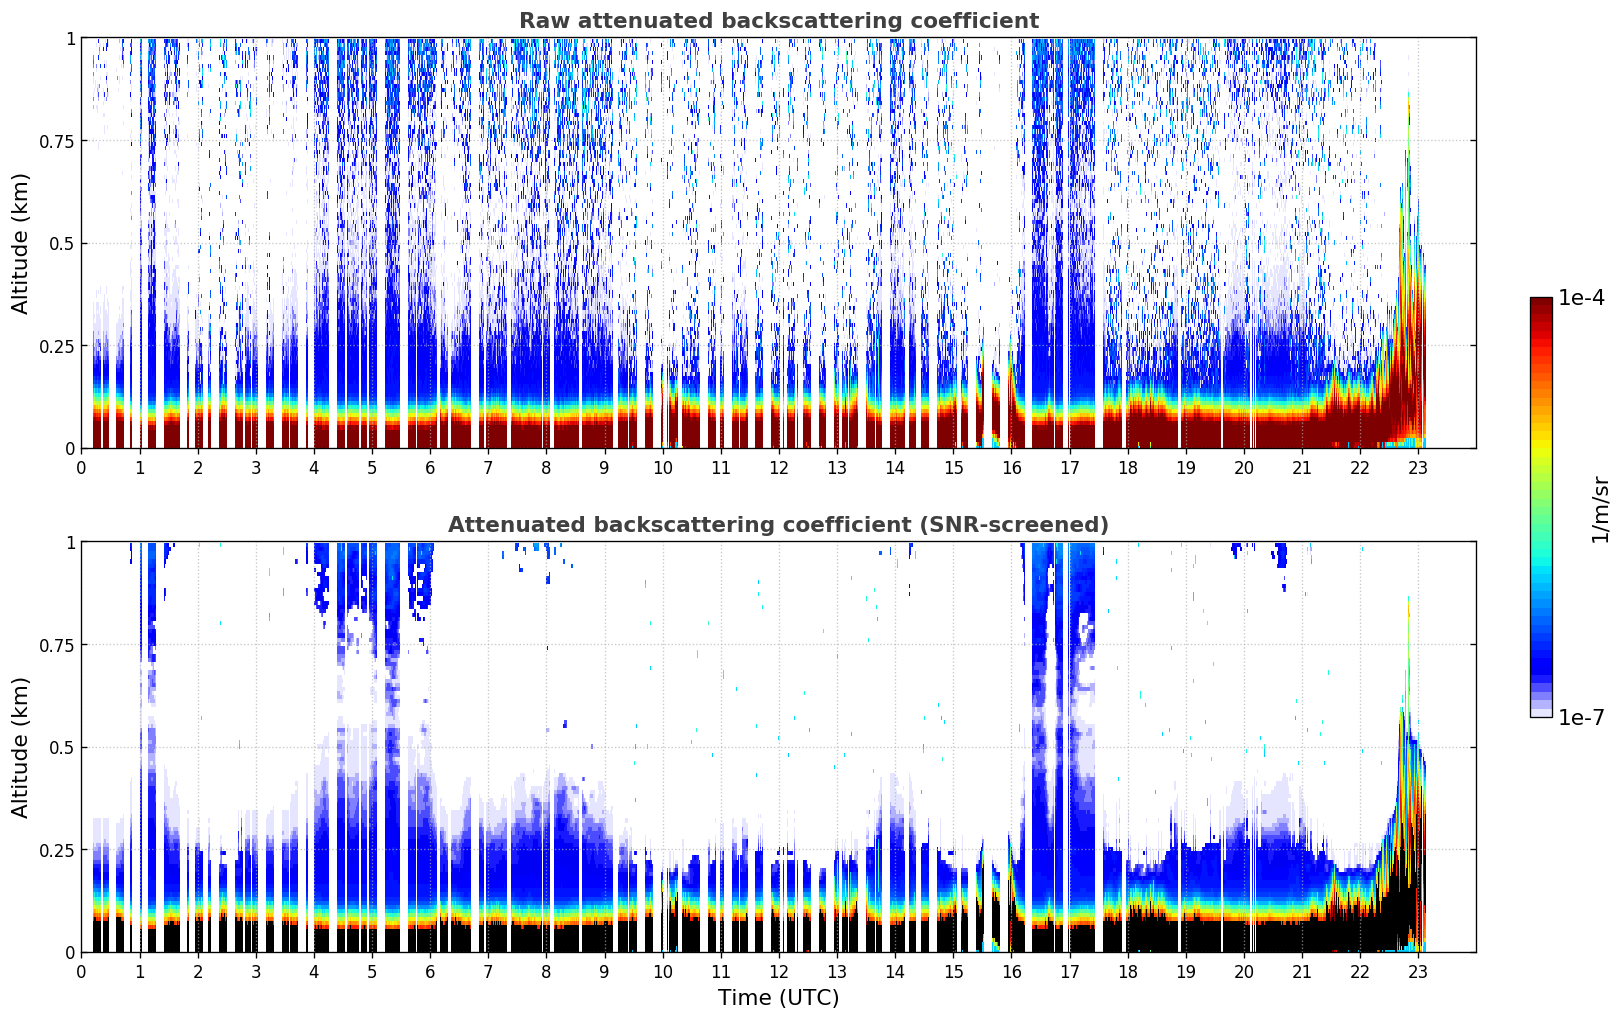Click the 'Time (UTC)' x-axis label
This screenshot has width=1621, height=1020.
[778, 998]
